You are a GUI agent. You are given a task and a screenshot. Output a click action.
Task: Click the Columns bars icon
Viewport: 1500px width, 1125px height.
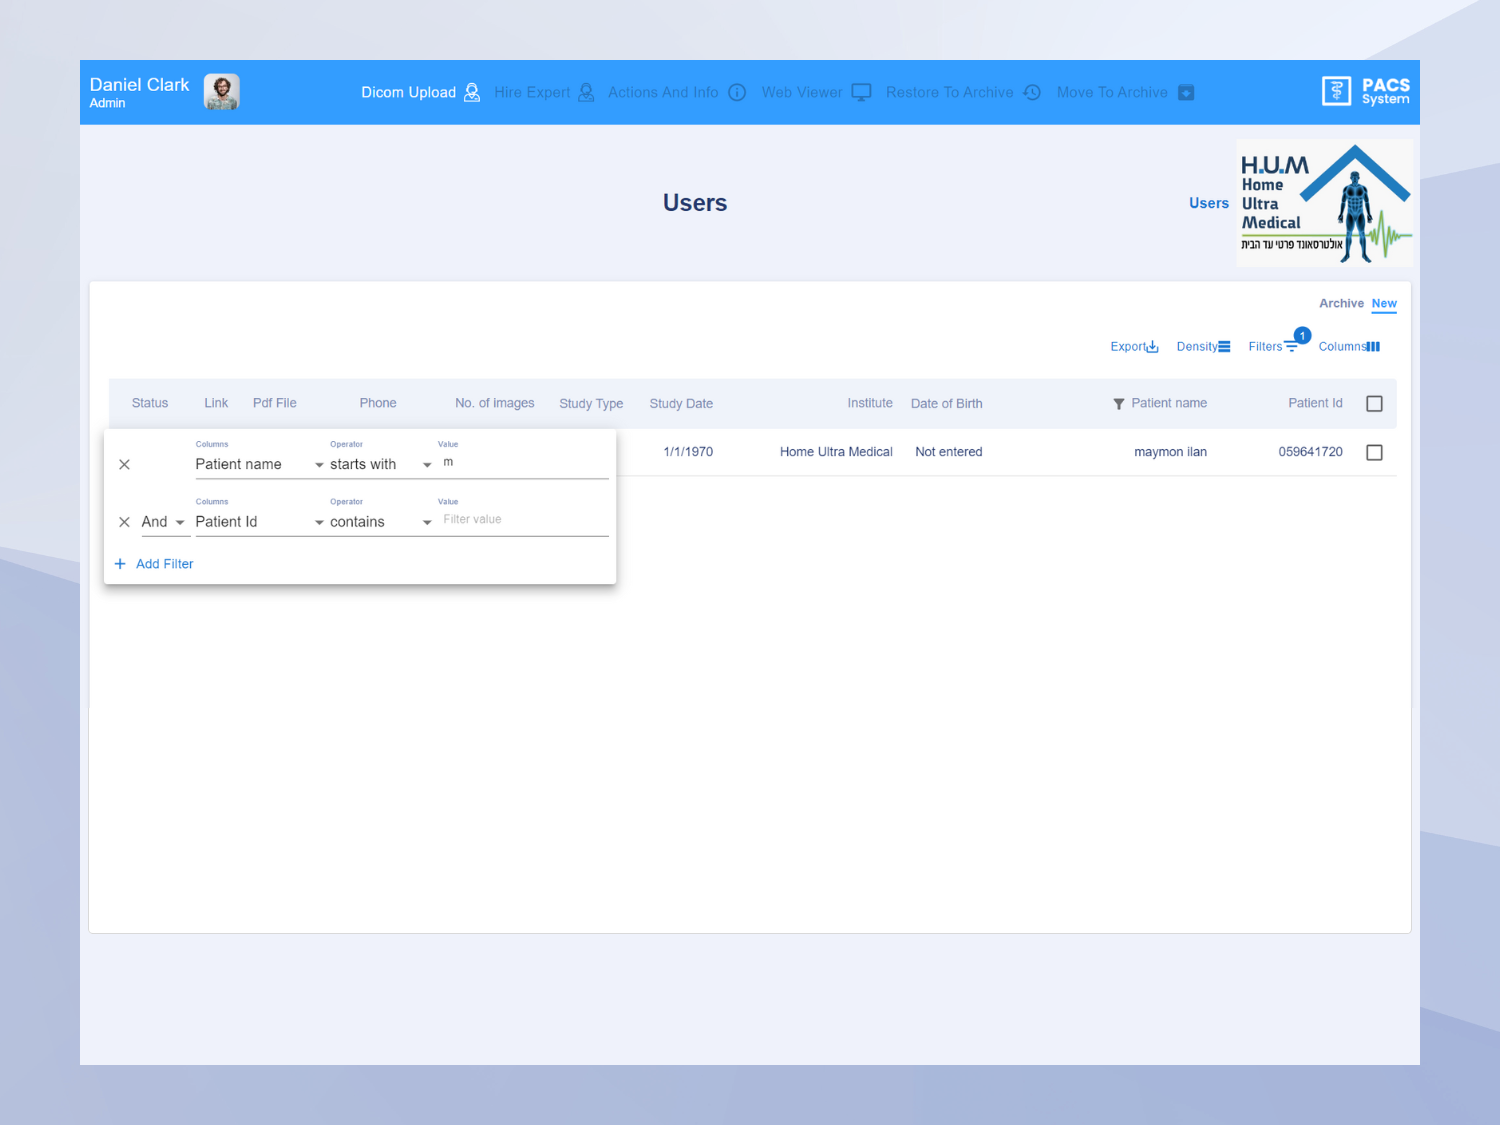click(1373, 346)
